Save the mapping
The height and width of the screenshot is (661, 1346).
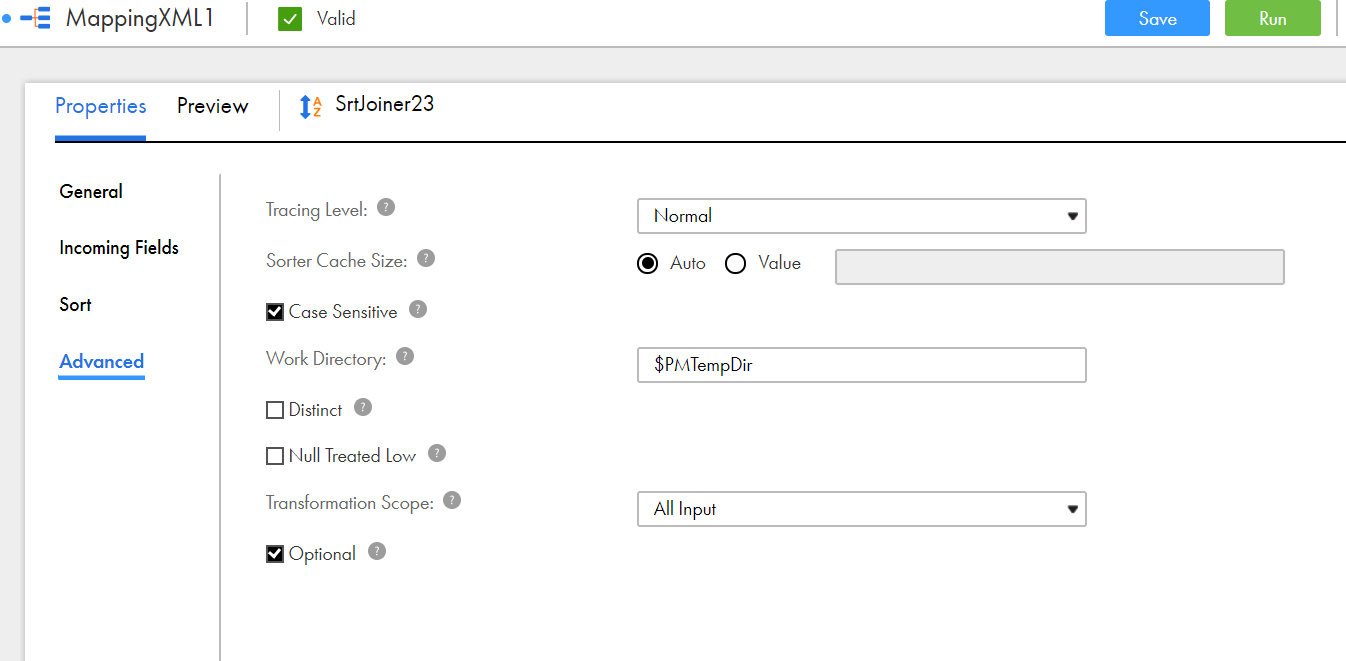pos(1157,19)
